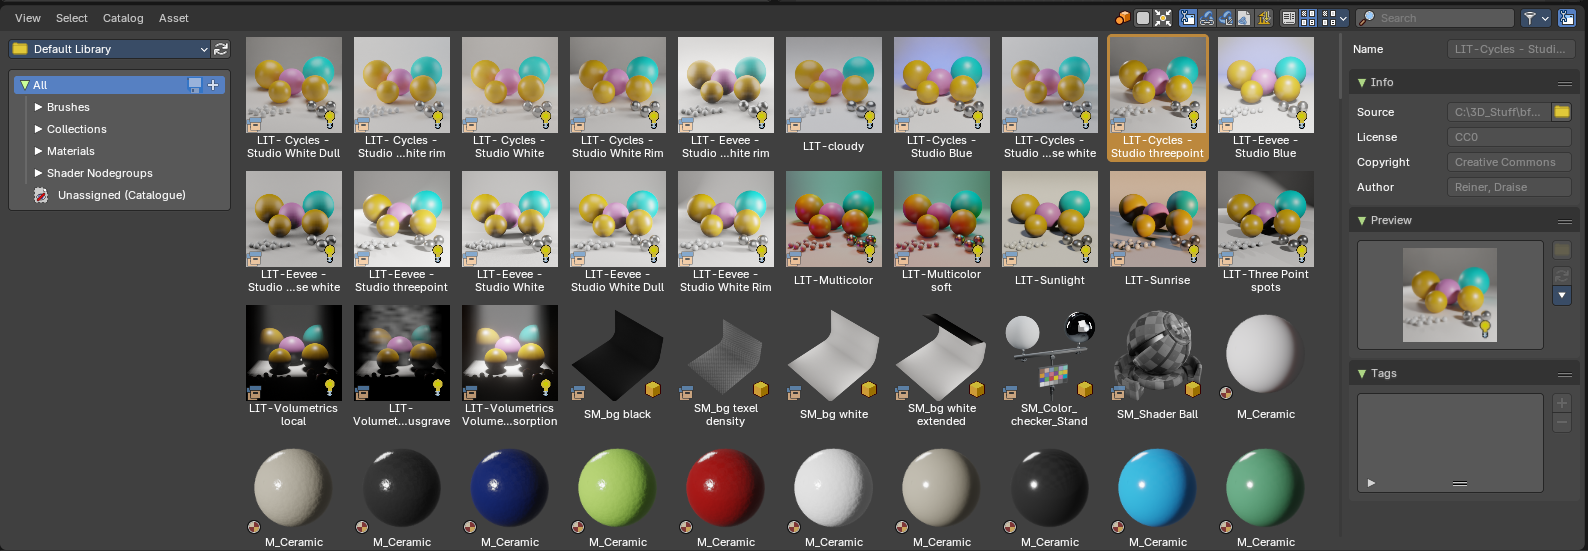Expand the Shader Nodegroups catalog
The image size is (1588, 551).
coord(39,173)
